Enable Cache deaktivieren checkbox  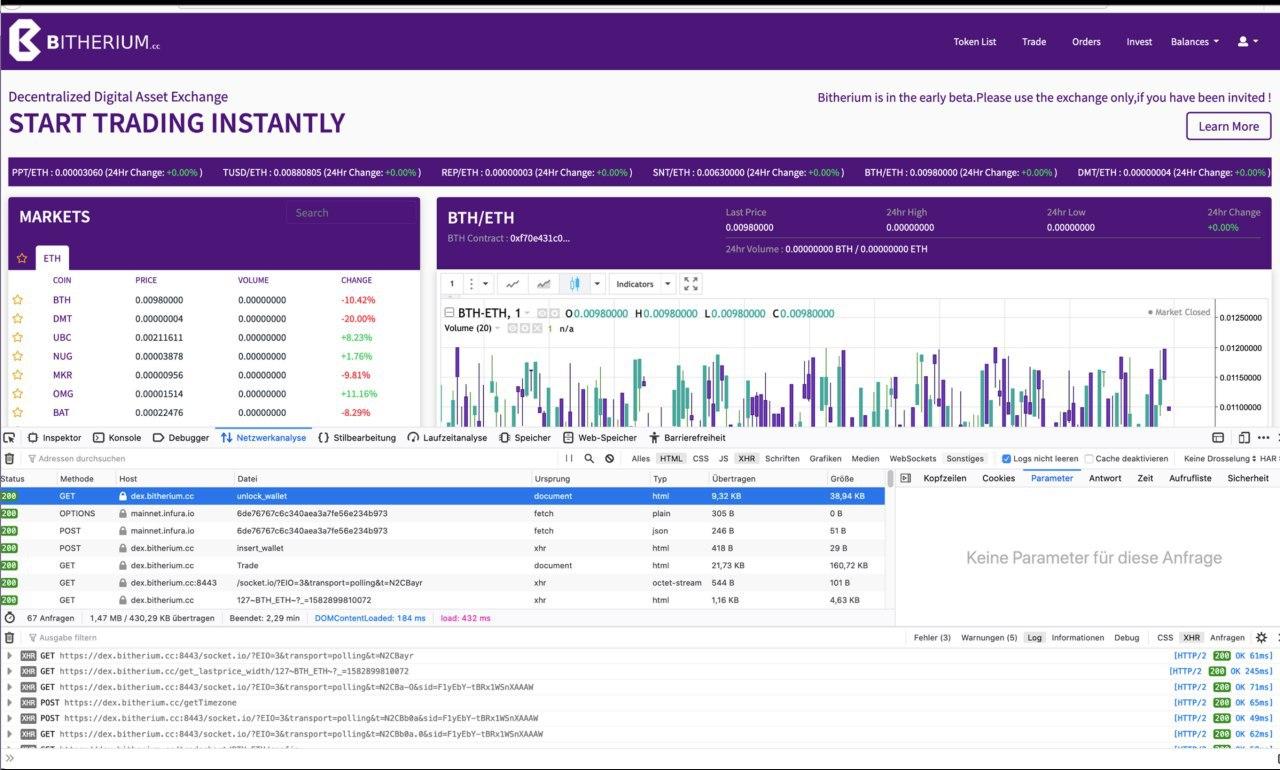point(1089,458)
